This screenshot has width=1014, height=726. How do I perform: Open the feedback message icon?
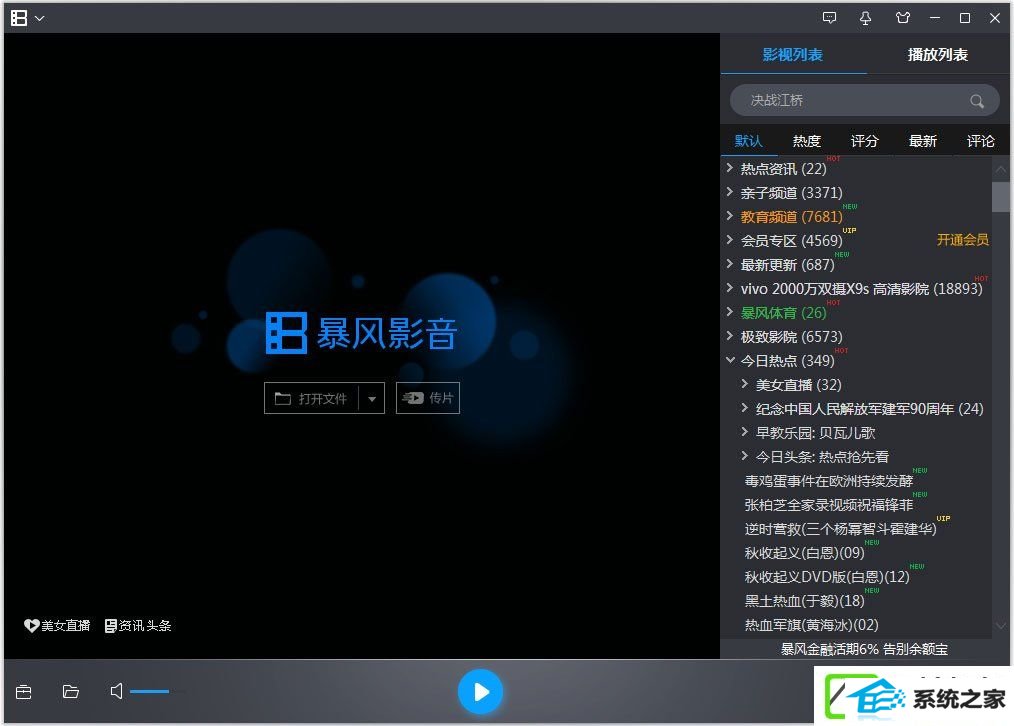click(x=829, y=18)
